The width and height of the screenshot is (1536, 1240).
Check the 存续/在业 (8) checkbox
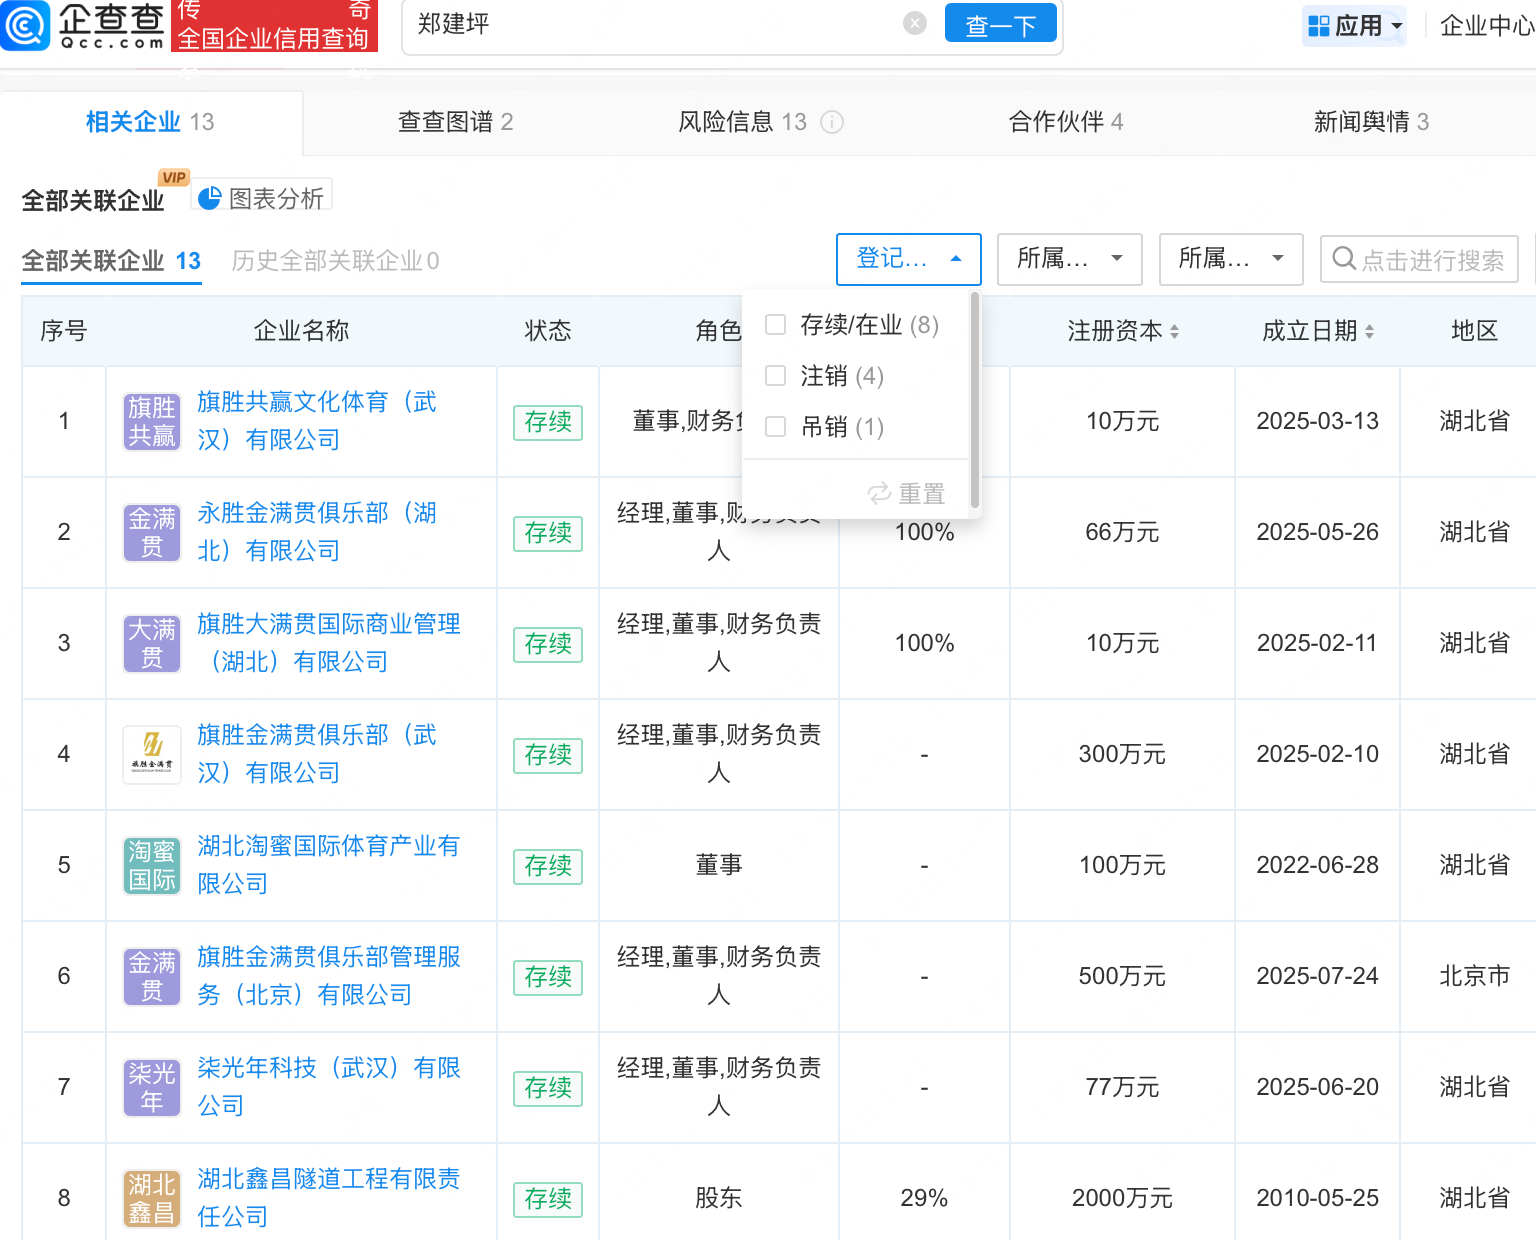click(x=775, y=325)
